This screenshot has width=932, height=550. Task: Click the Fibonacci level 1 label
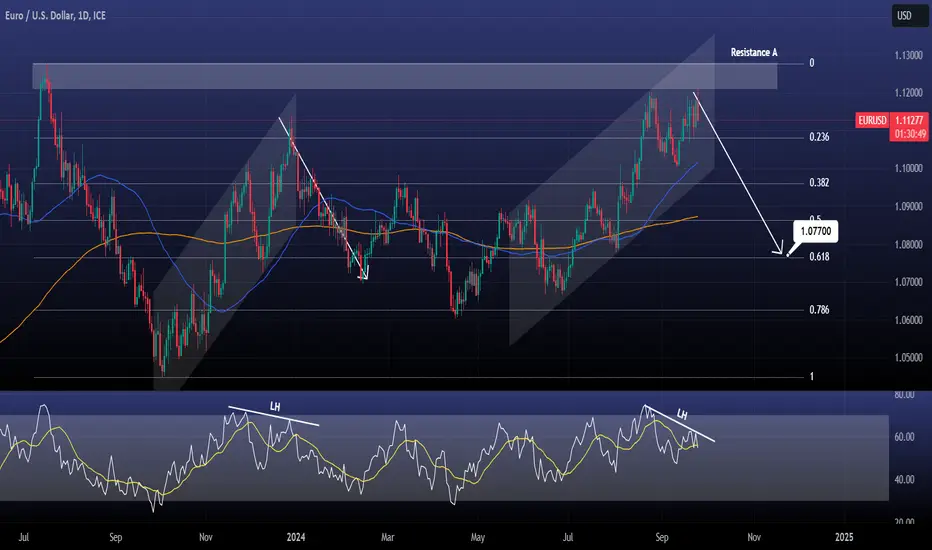coord(812,376)
